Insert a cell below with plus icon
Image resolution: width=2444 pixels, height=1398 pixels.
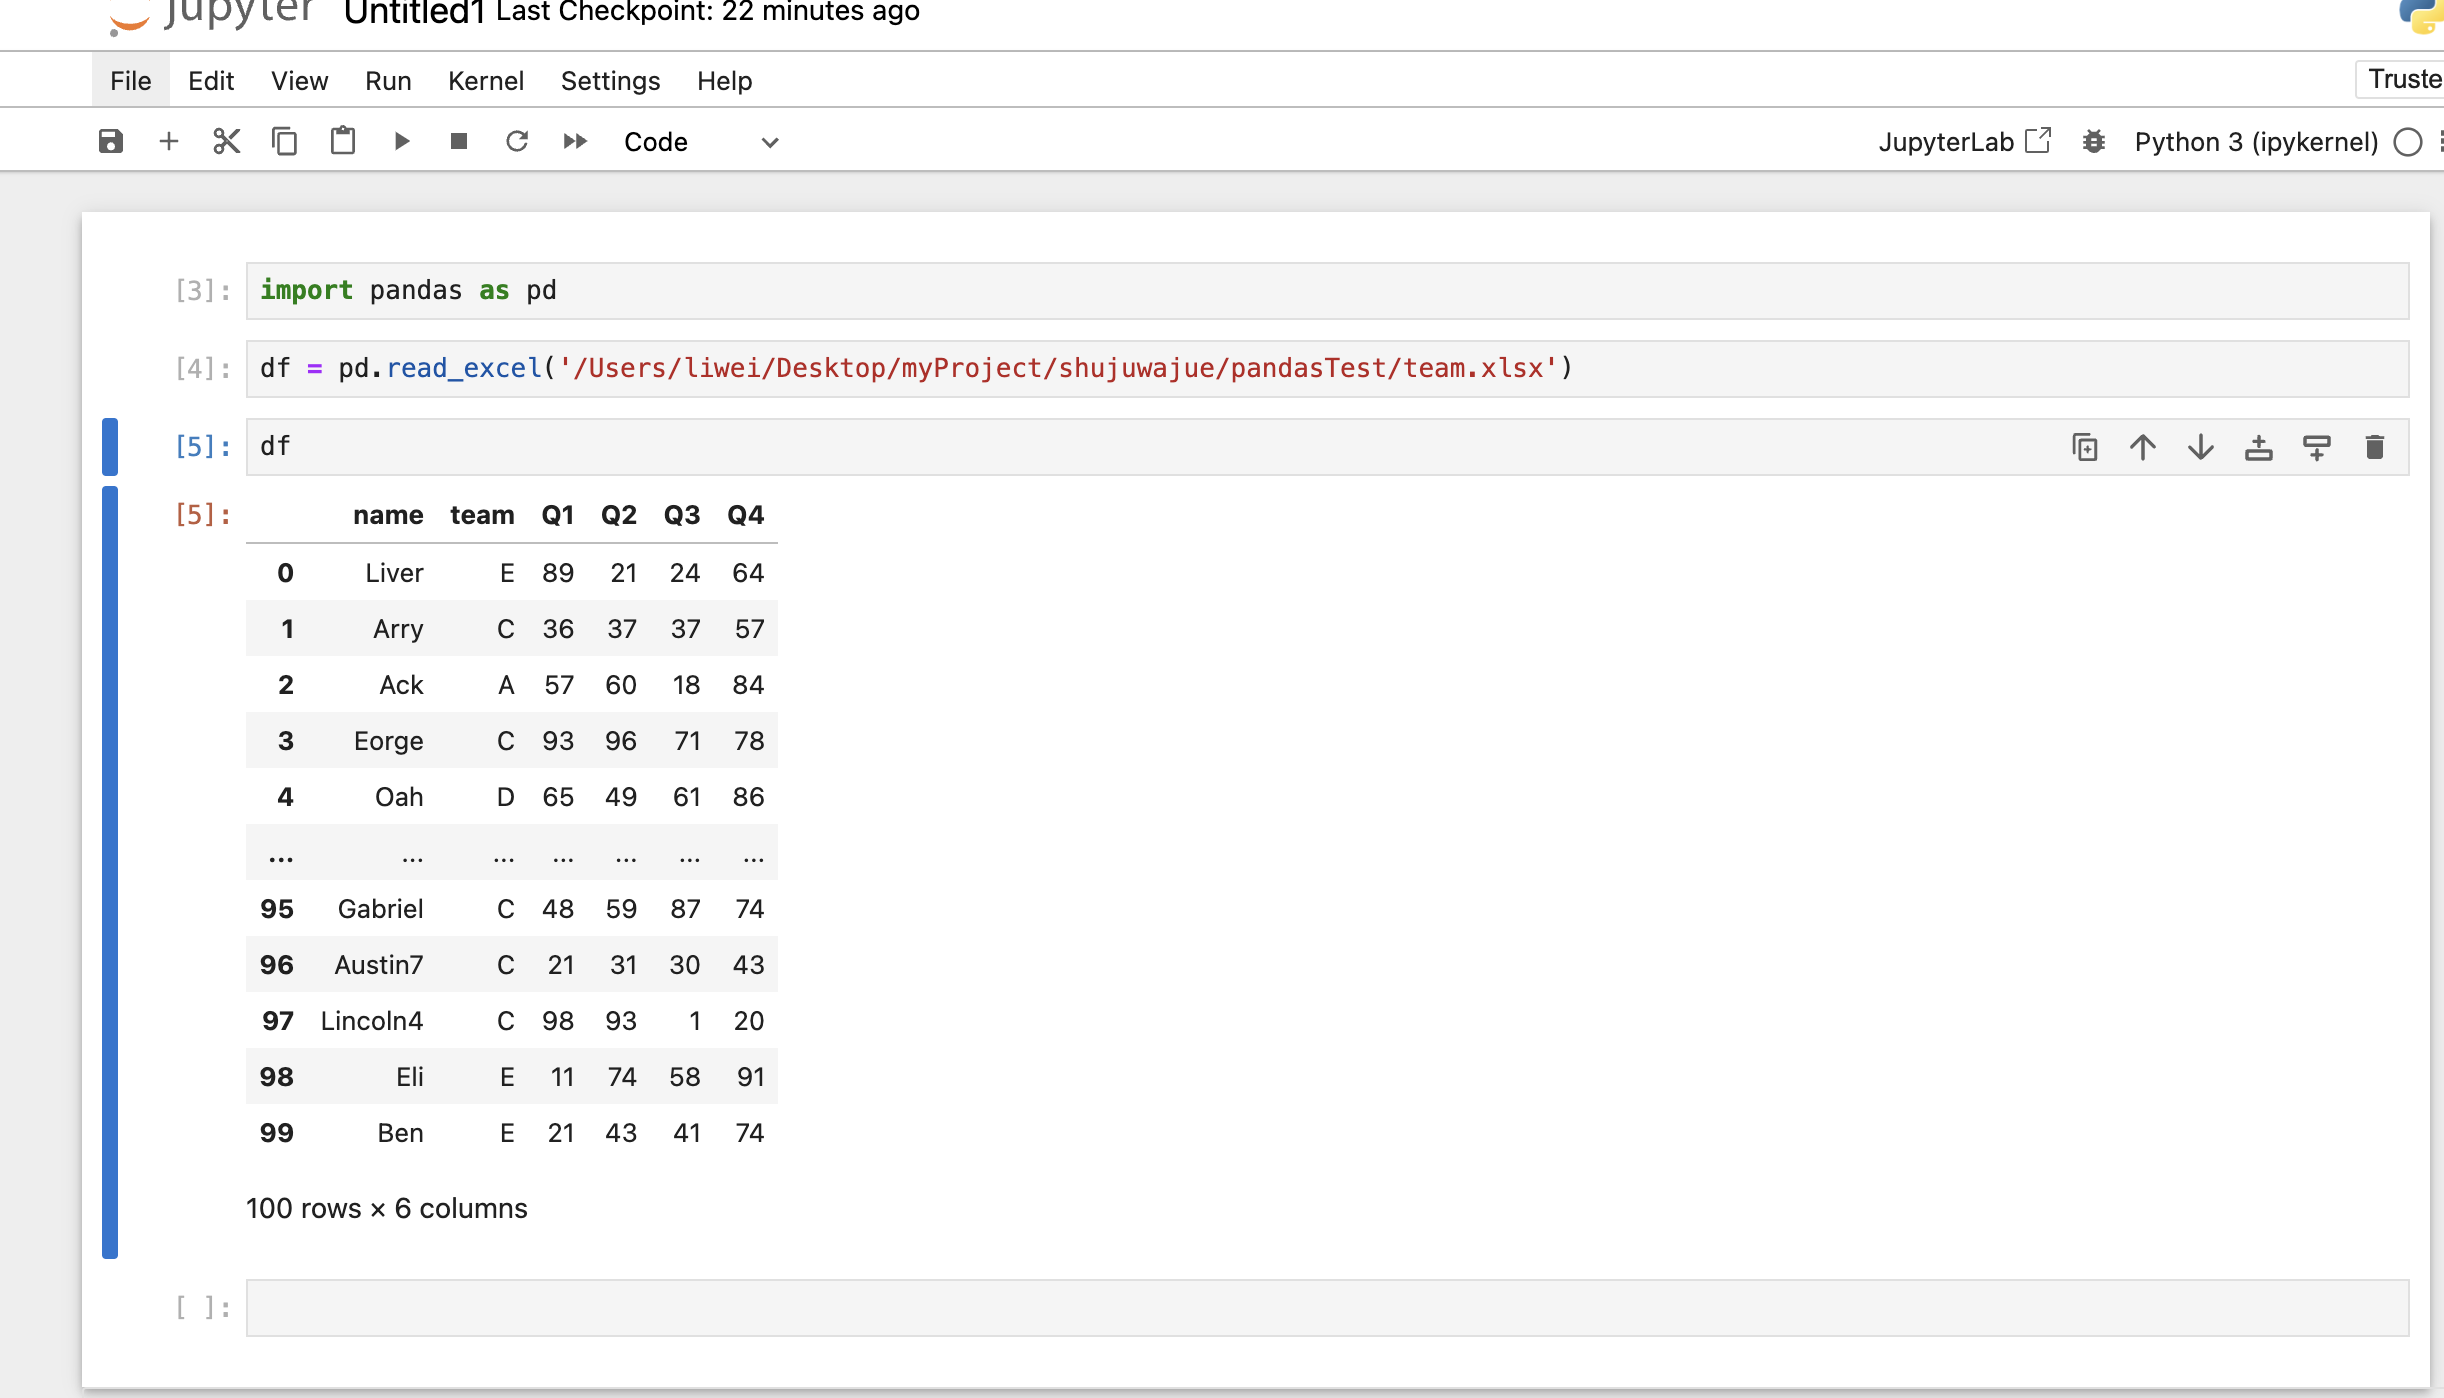(x=169, y=141)
